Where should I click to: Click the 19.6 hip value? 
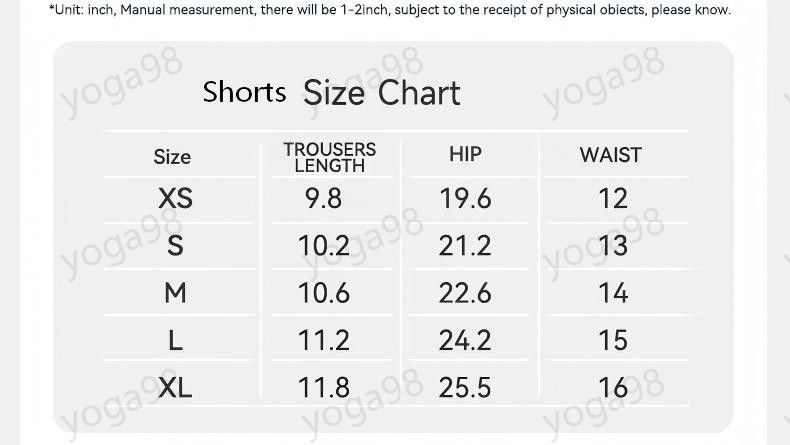[465, 198]
